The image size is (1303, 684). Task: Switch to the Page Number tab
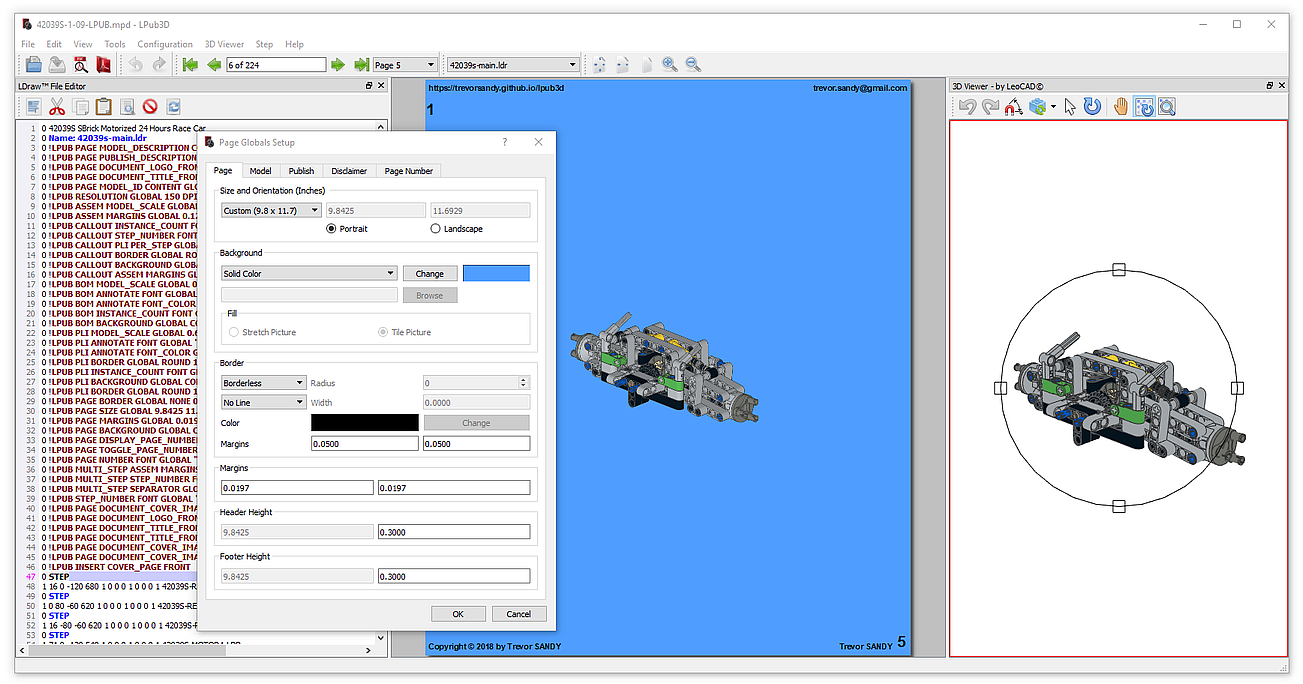(x=409, y=171)
